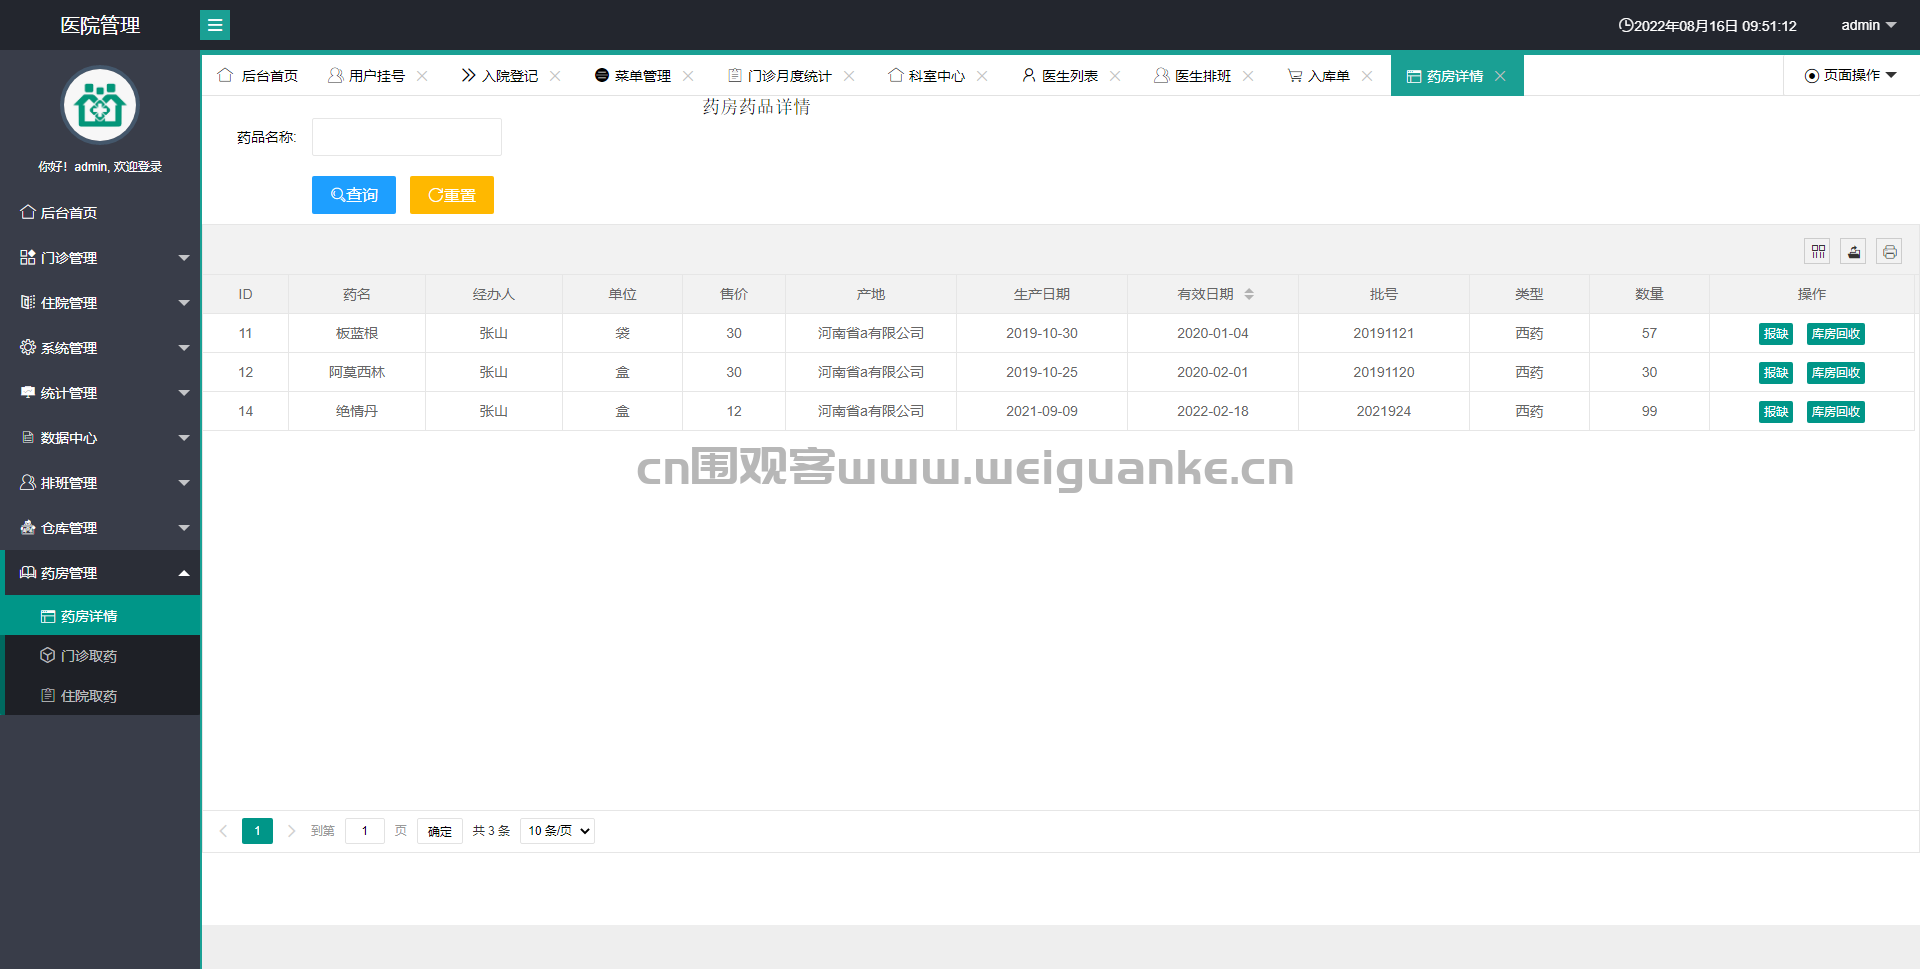Close the 医生列表 tab
The height and width of the screenshot is (969, 1920).
pos(1115,76)
